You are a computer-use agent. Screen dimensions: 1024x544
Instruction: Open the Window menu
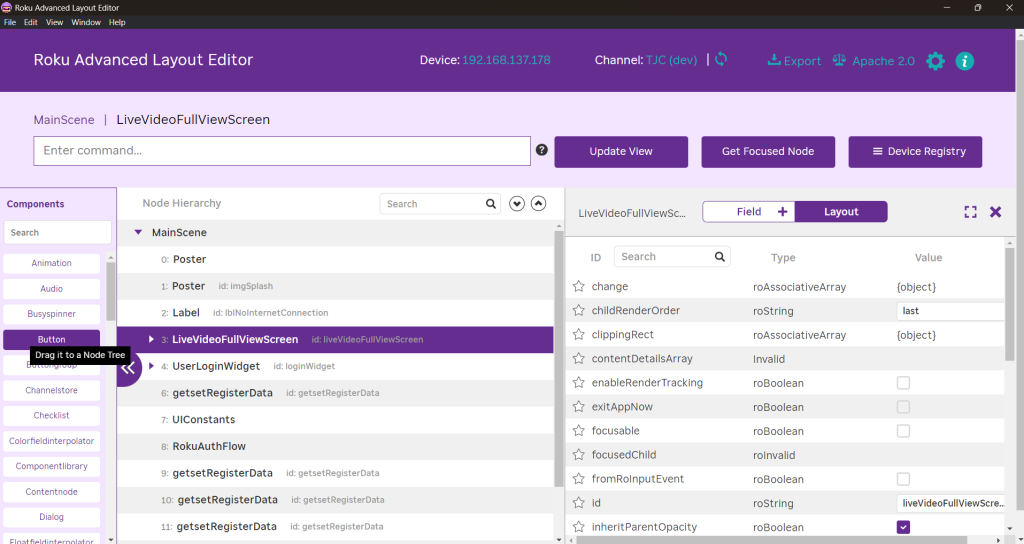(x=86, y=22)
